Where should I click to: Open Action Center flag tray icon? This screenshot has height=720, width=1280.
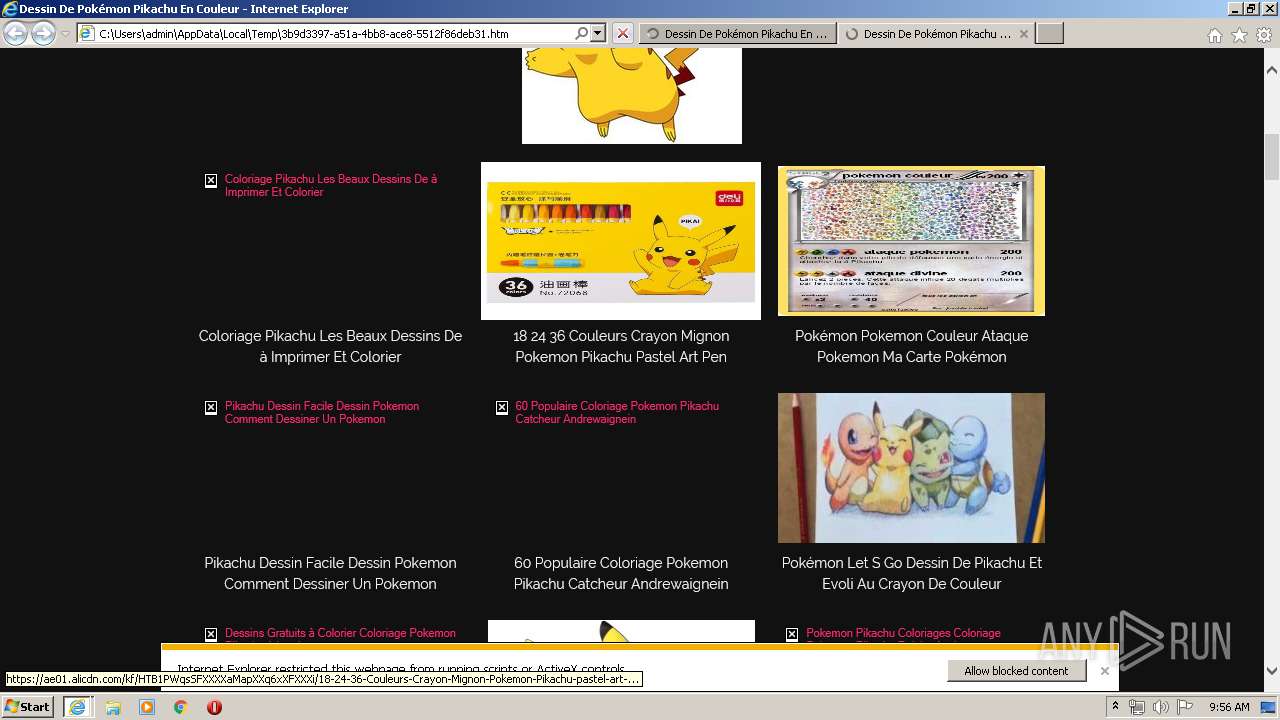coord(1185,707)
